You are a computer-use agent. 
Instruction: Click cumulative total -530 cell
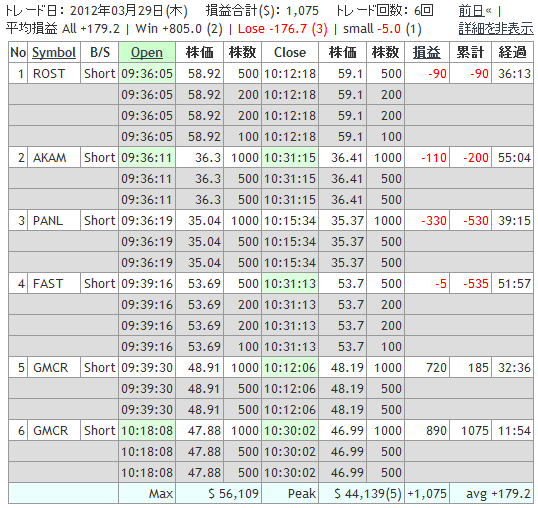point(470,221)
